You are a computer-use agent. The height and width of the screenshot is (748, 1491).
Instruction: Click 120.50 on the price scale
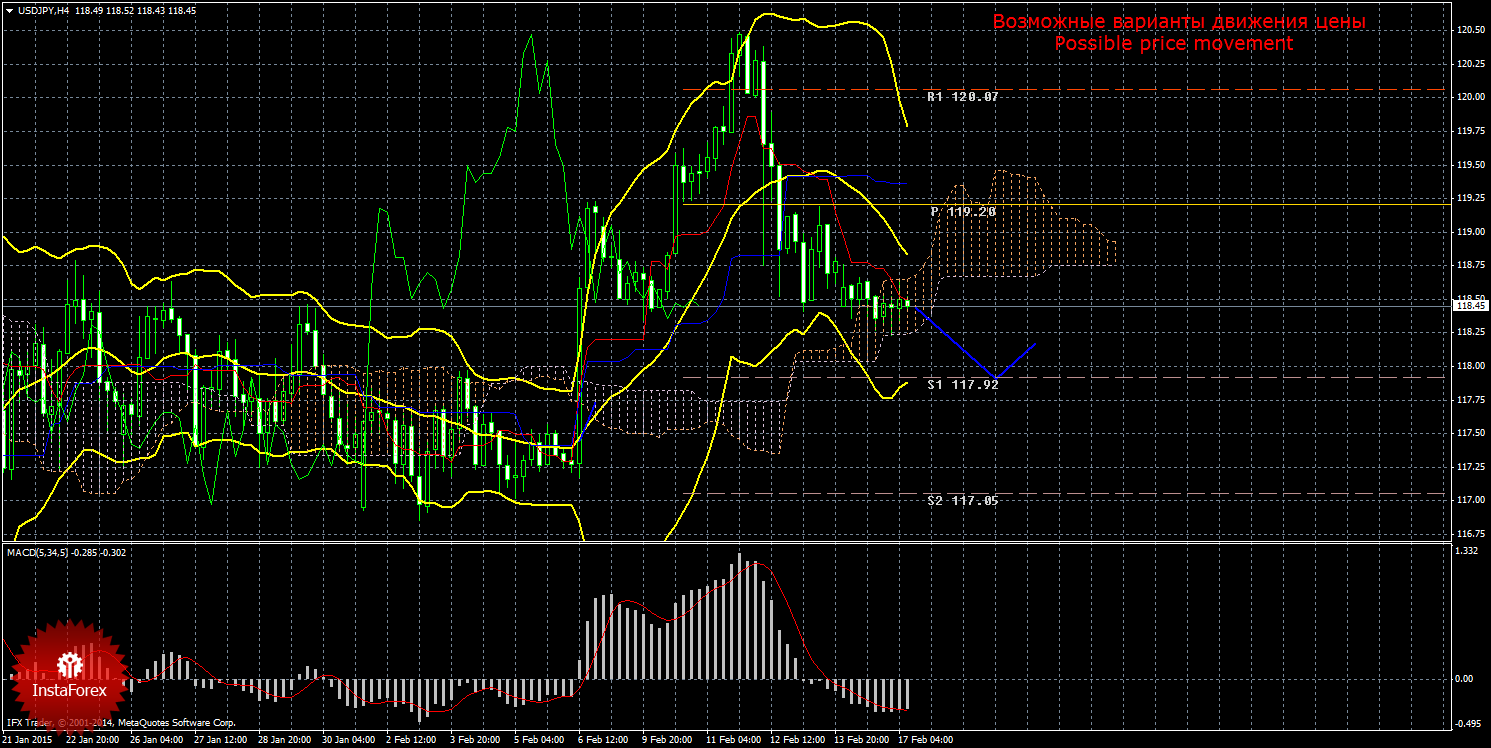(x=1470, y=30)
